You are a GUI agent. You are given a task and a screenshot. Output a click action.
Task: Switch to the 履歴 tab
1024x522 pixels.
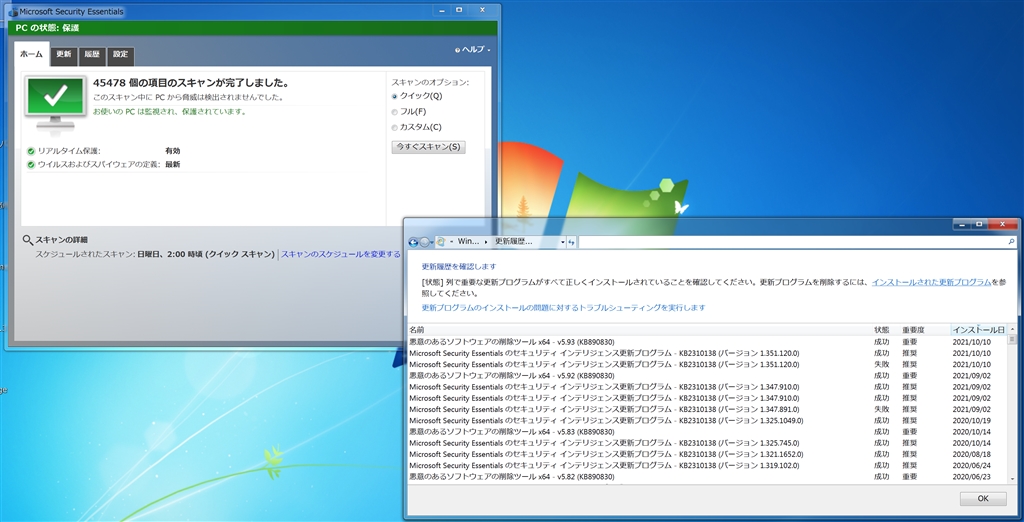(x=92, y=55)
